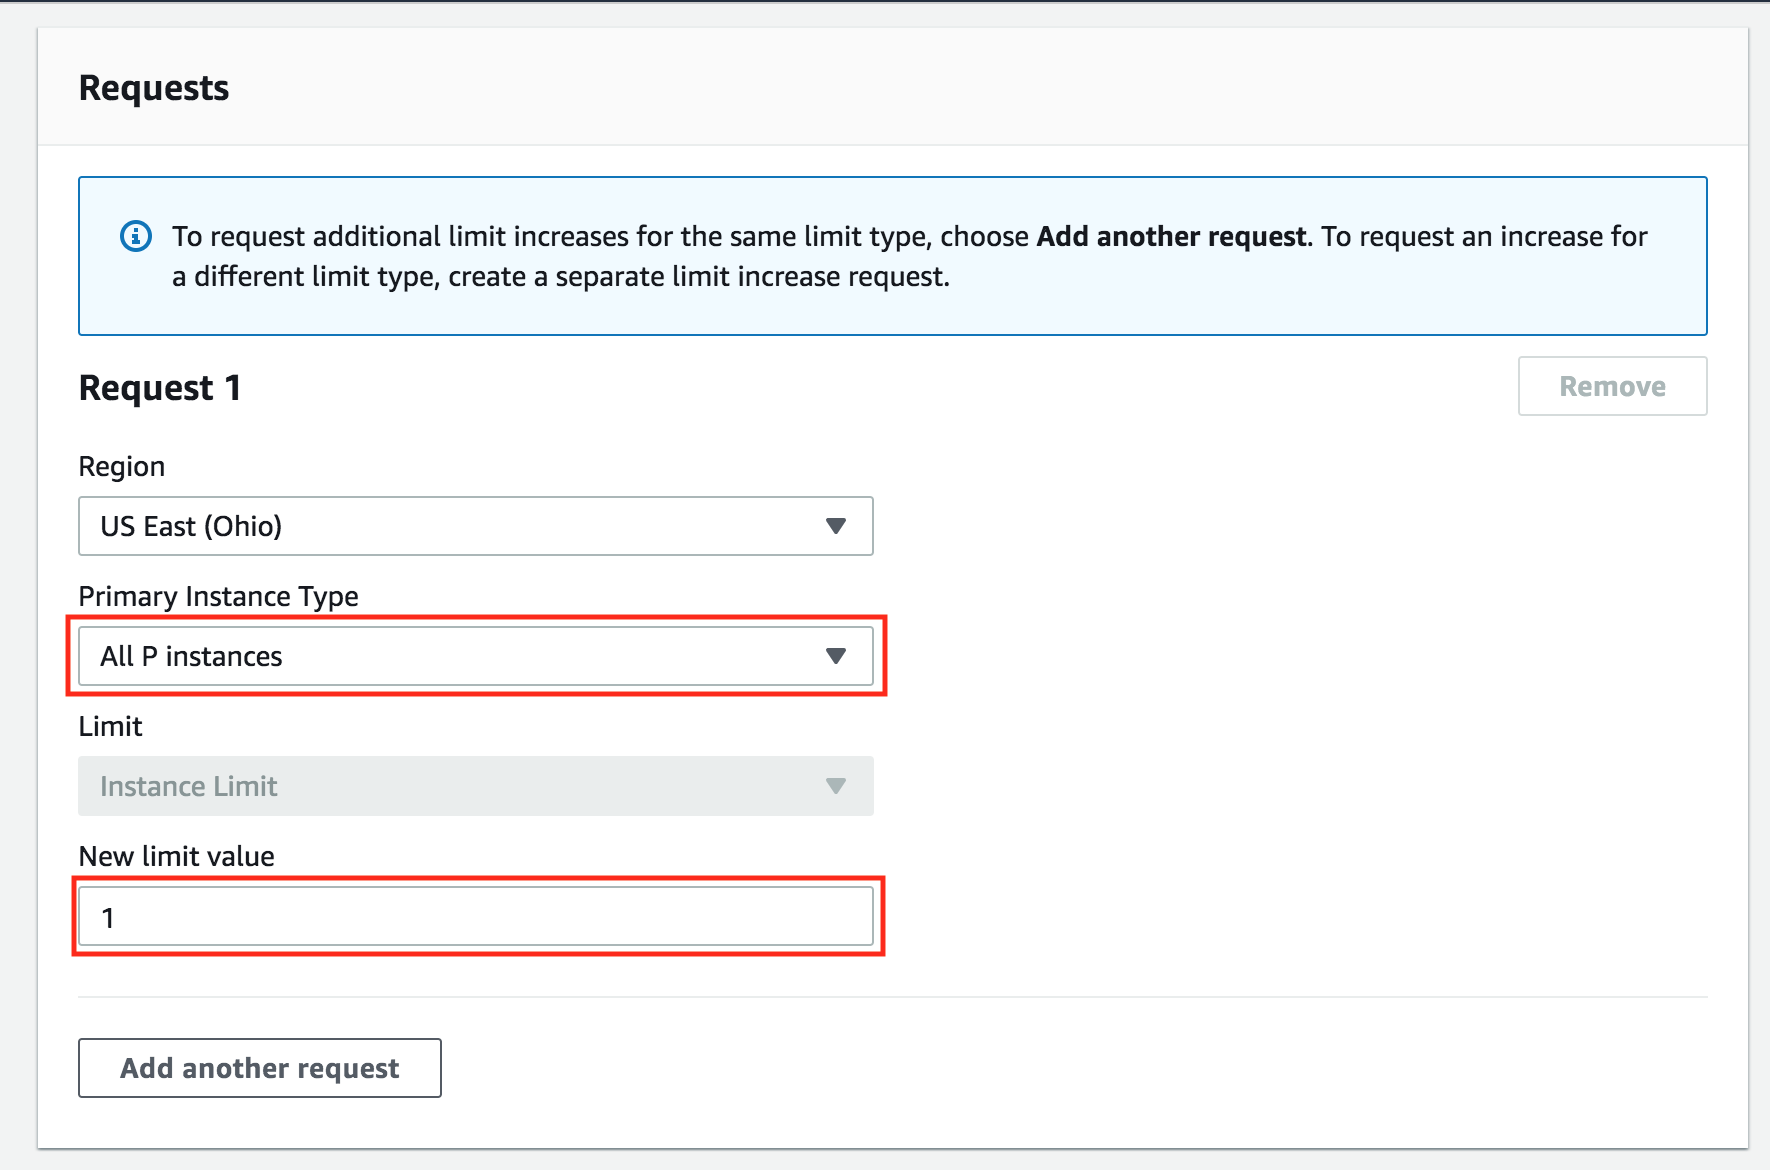Screen dimensions: 1770x1170
Task: Click the Request 1 heading
Action: [x=160, y=388]
